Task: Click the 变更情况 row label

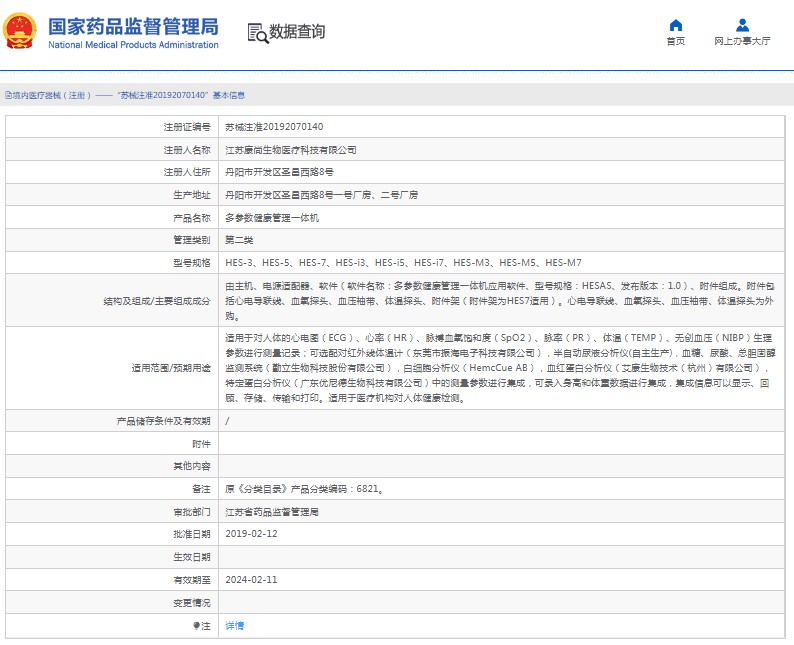Action: click(192, 603)
